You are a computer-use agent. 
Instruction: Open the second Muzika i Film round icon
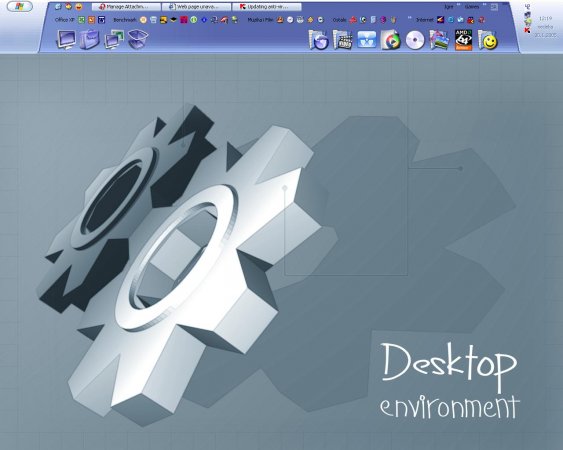(x=290, y=20)
